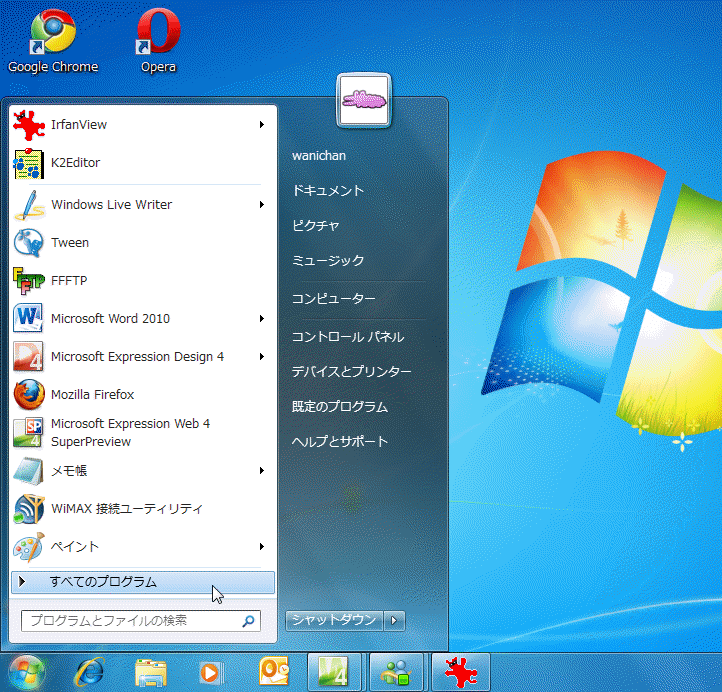Screen dimensions: 722x692
Task: Click the Expression Design 4 icon
Action: [29, 356]
